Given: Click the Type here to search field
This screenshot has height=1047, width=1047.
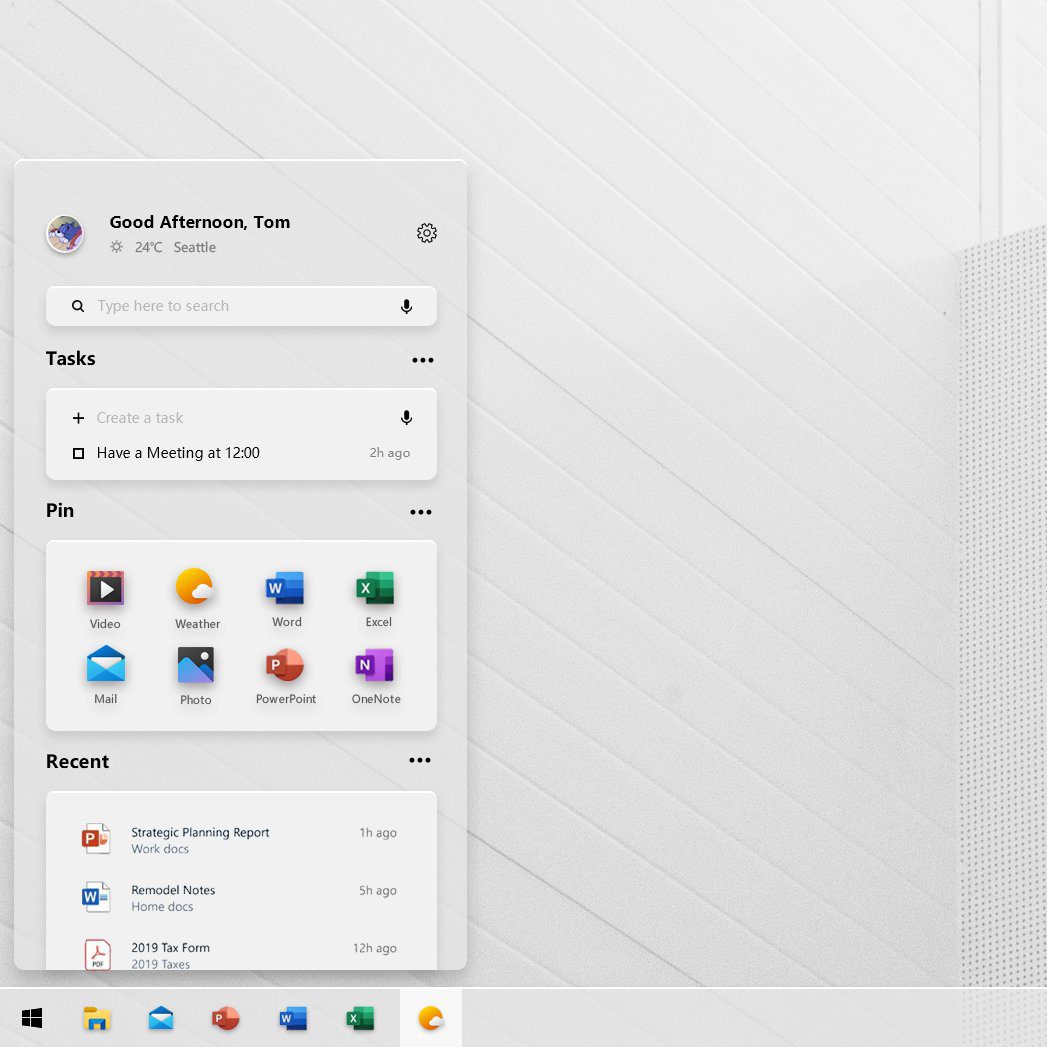Looking at the screenshot, I should (x=241, y=306).
